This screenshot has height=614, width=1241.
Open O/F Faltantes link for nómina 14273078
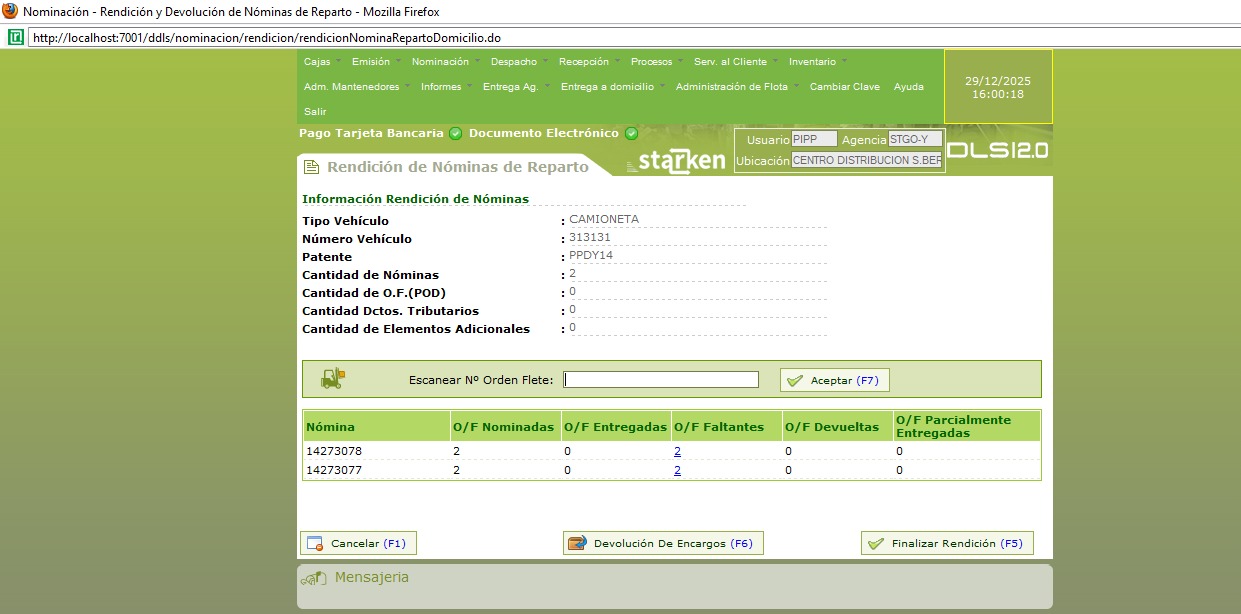[677, 451]
